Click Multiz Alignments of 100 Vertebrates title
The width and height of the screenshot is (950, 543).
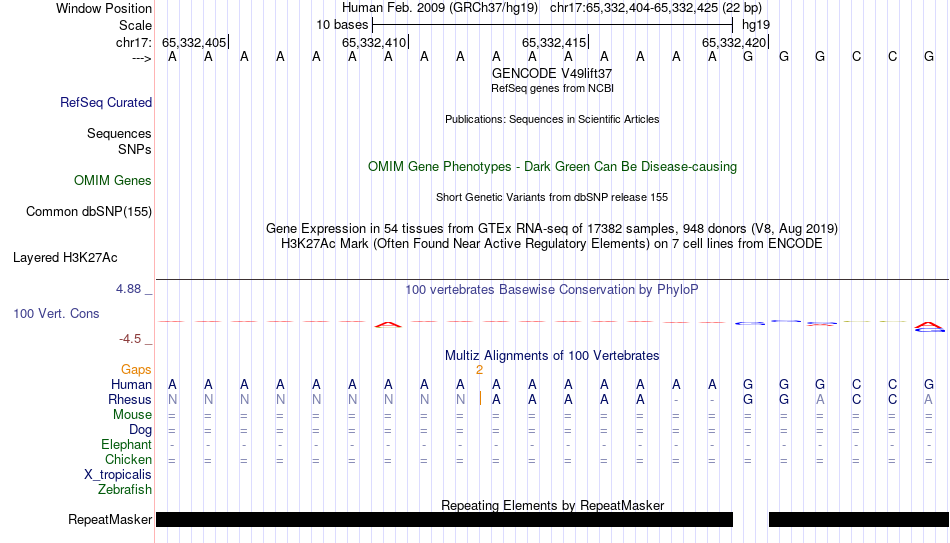point(552,356)
